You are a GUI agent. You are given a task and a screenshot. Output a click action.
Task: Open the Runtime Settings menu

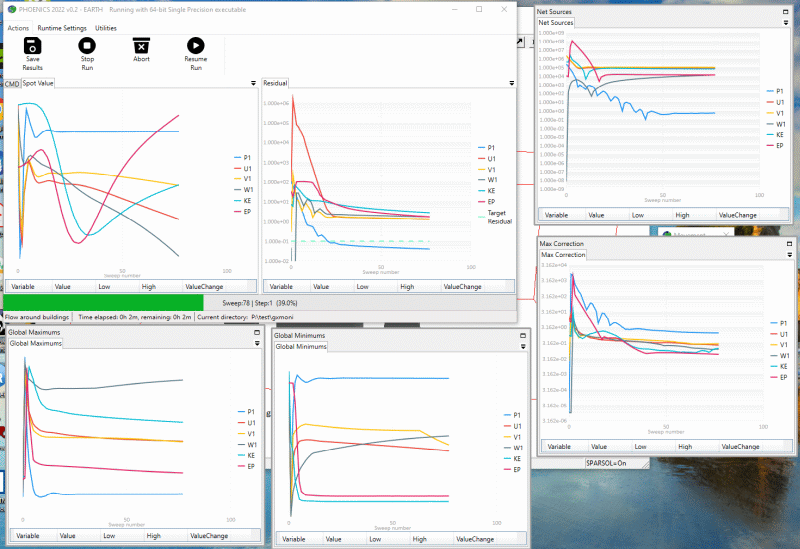(62, 28)
